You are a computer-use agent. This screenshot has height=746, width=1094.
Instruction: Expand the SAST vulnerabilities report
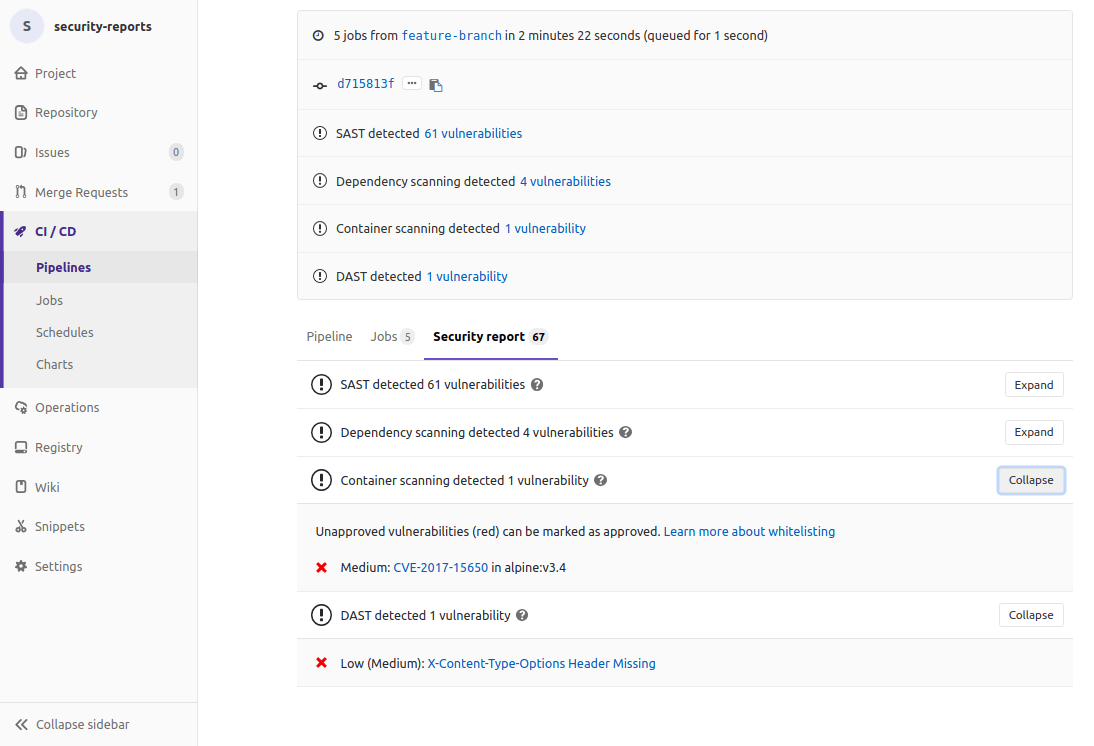click(1034, 384)
